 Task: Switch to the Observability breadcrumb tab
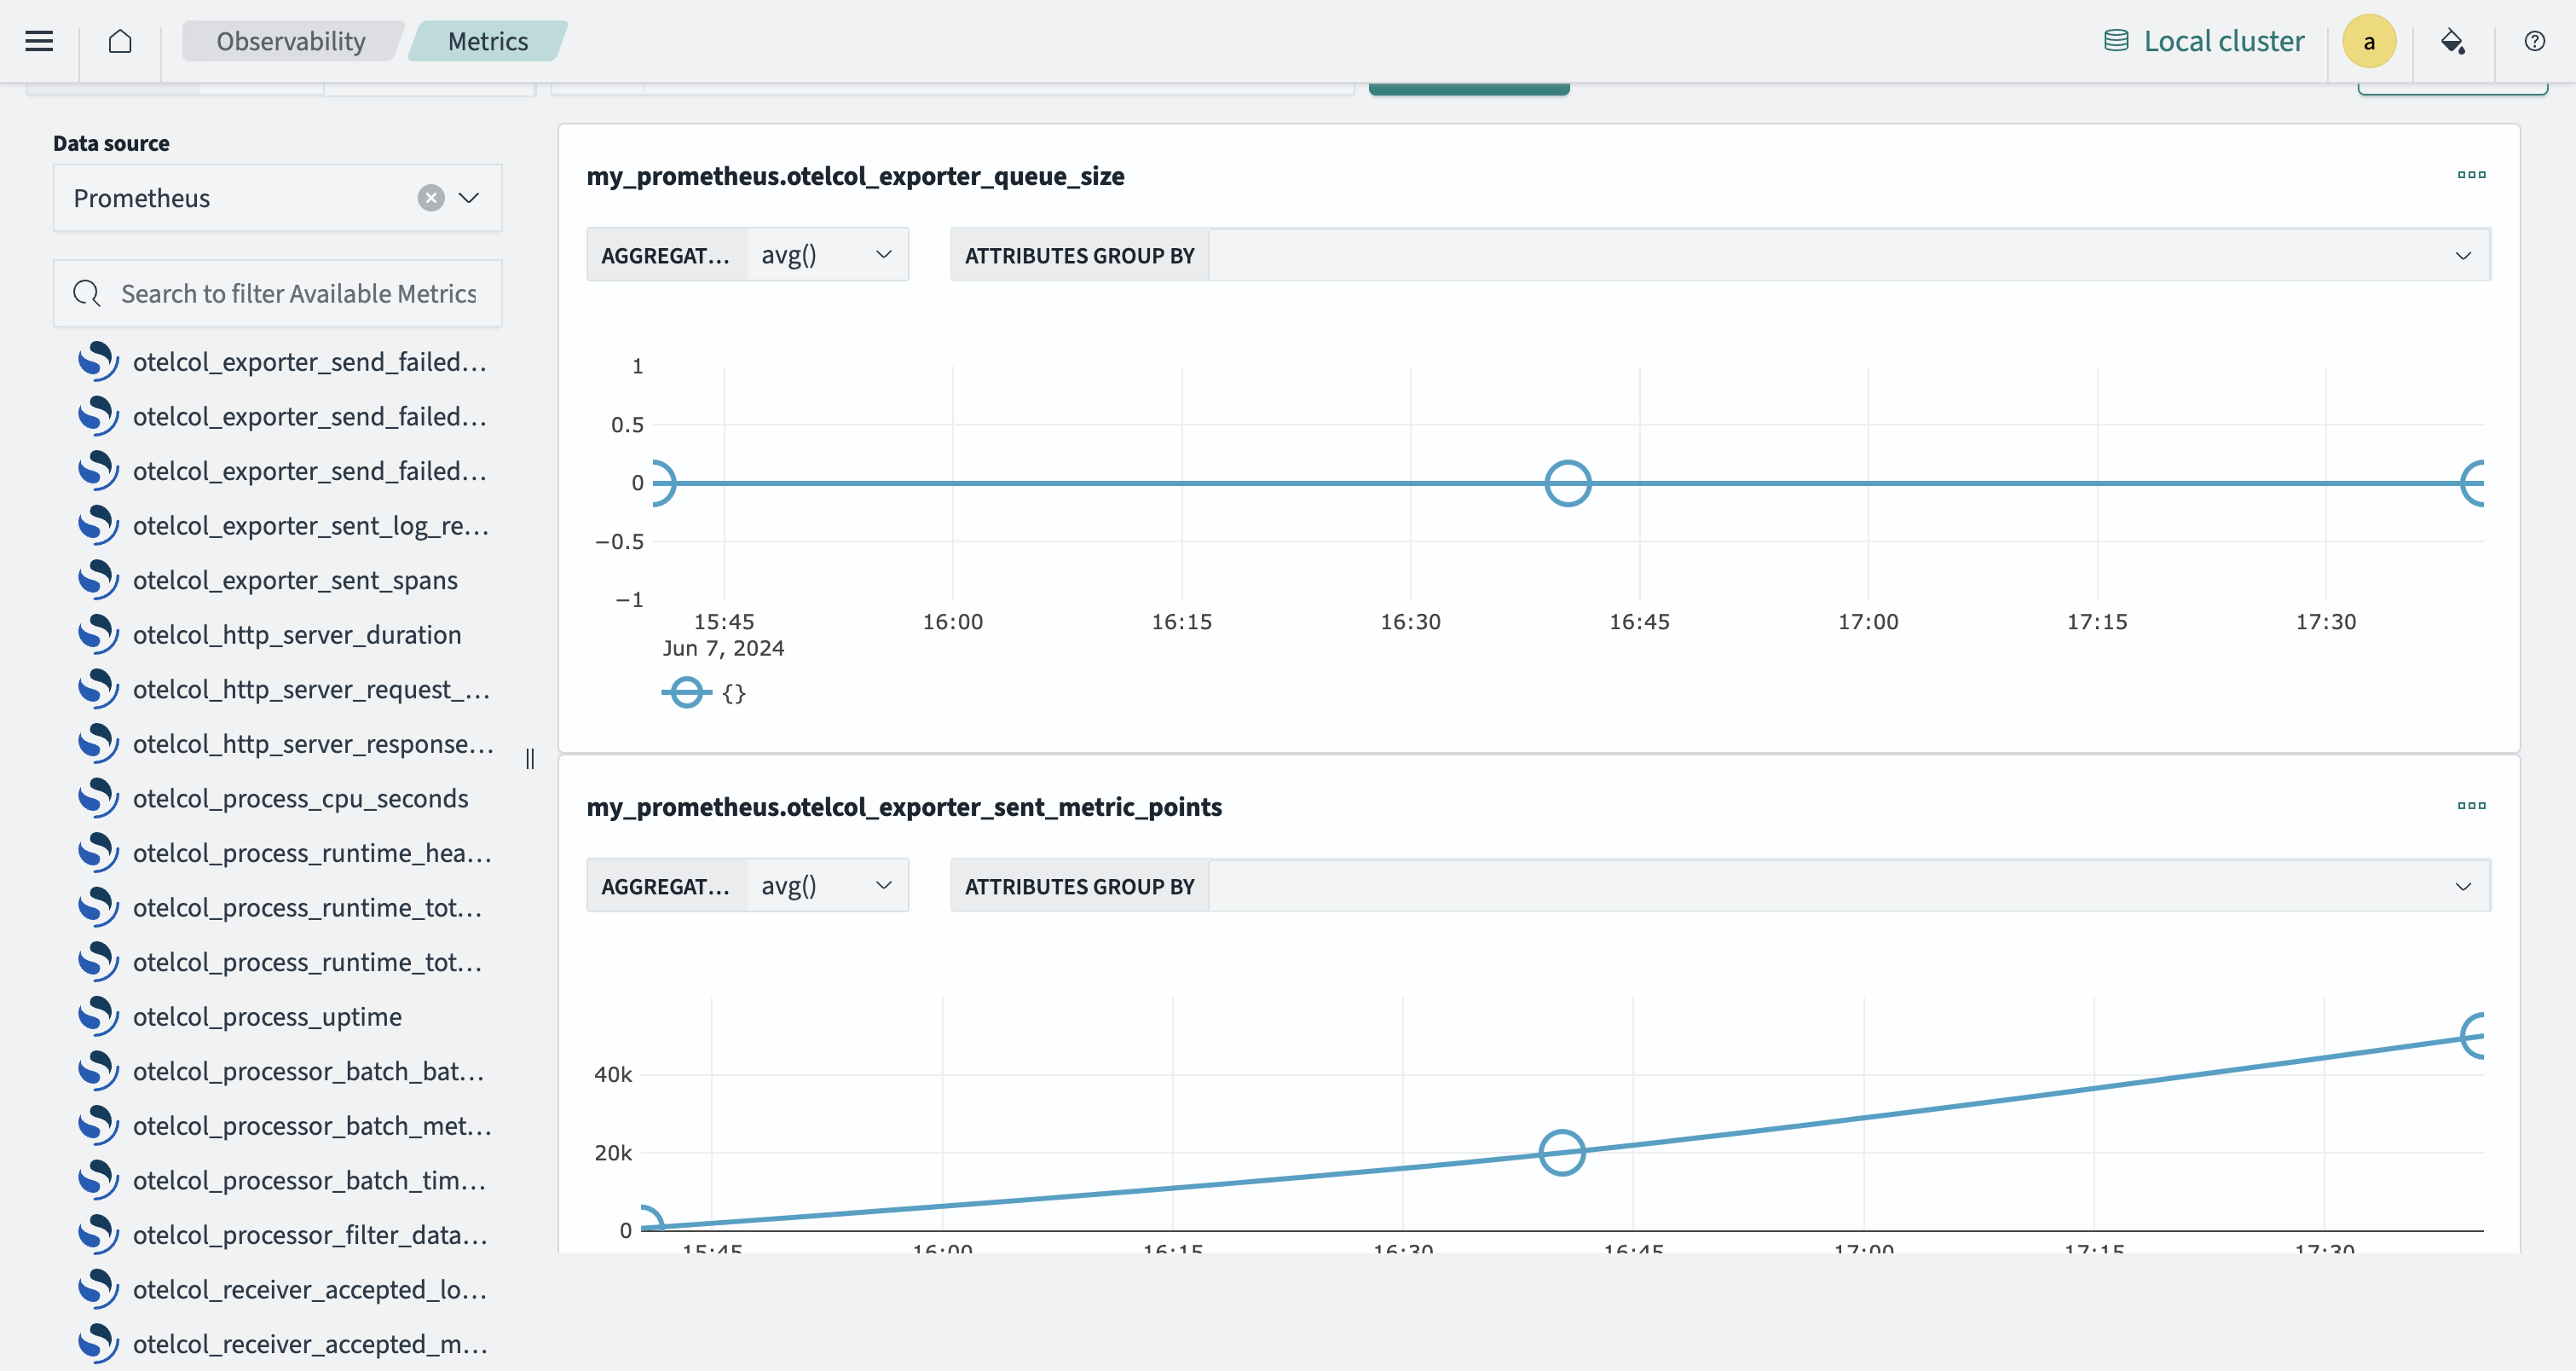[291, 41]
